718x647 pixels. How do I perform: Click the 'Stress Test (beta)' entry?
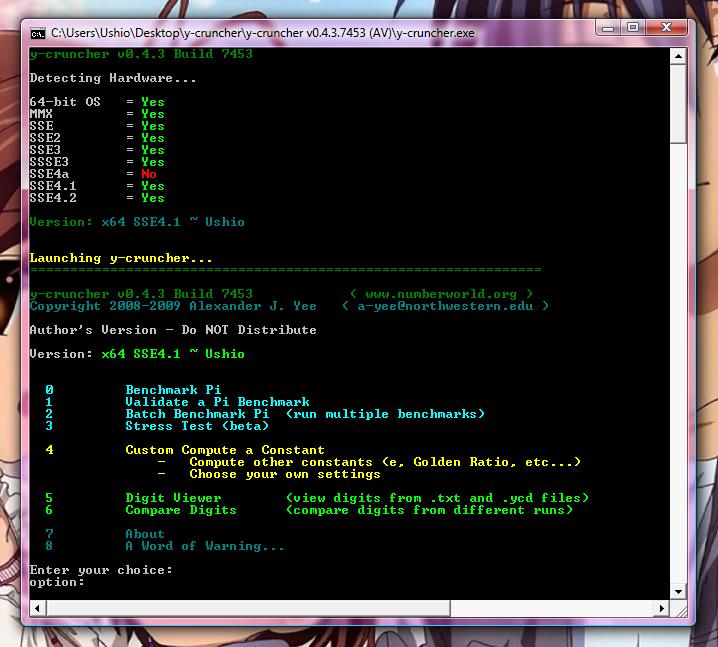pyautogui.click(x=197, y=426)
